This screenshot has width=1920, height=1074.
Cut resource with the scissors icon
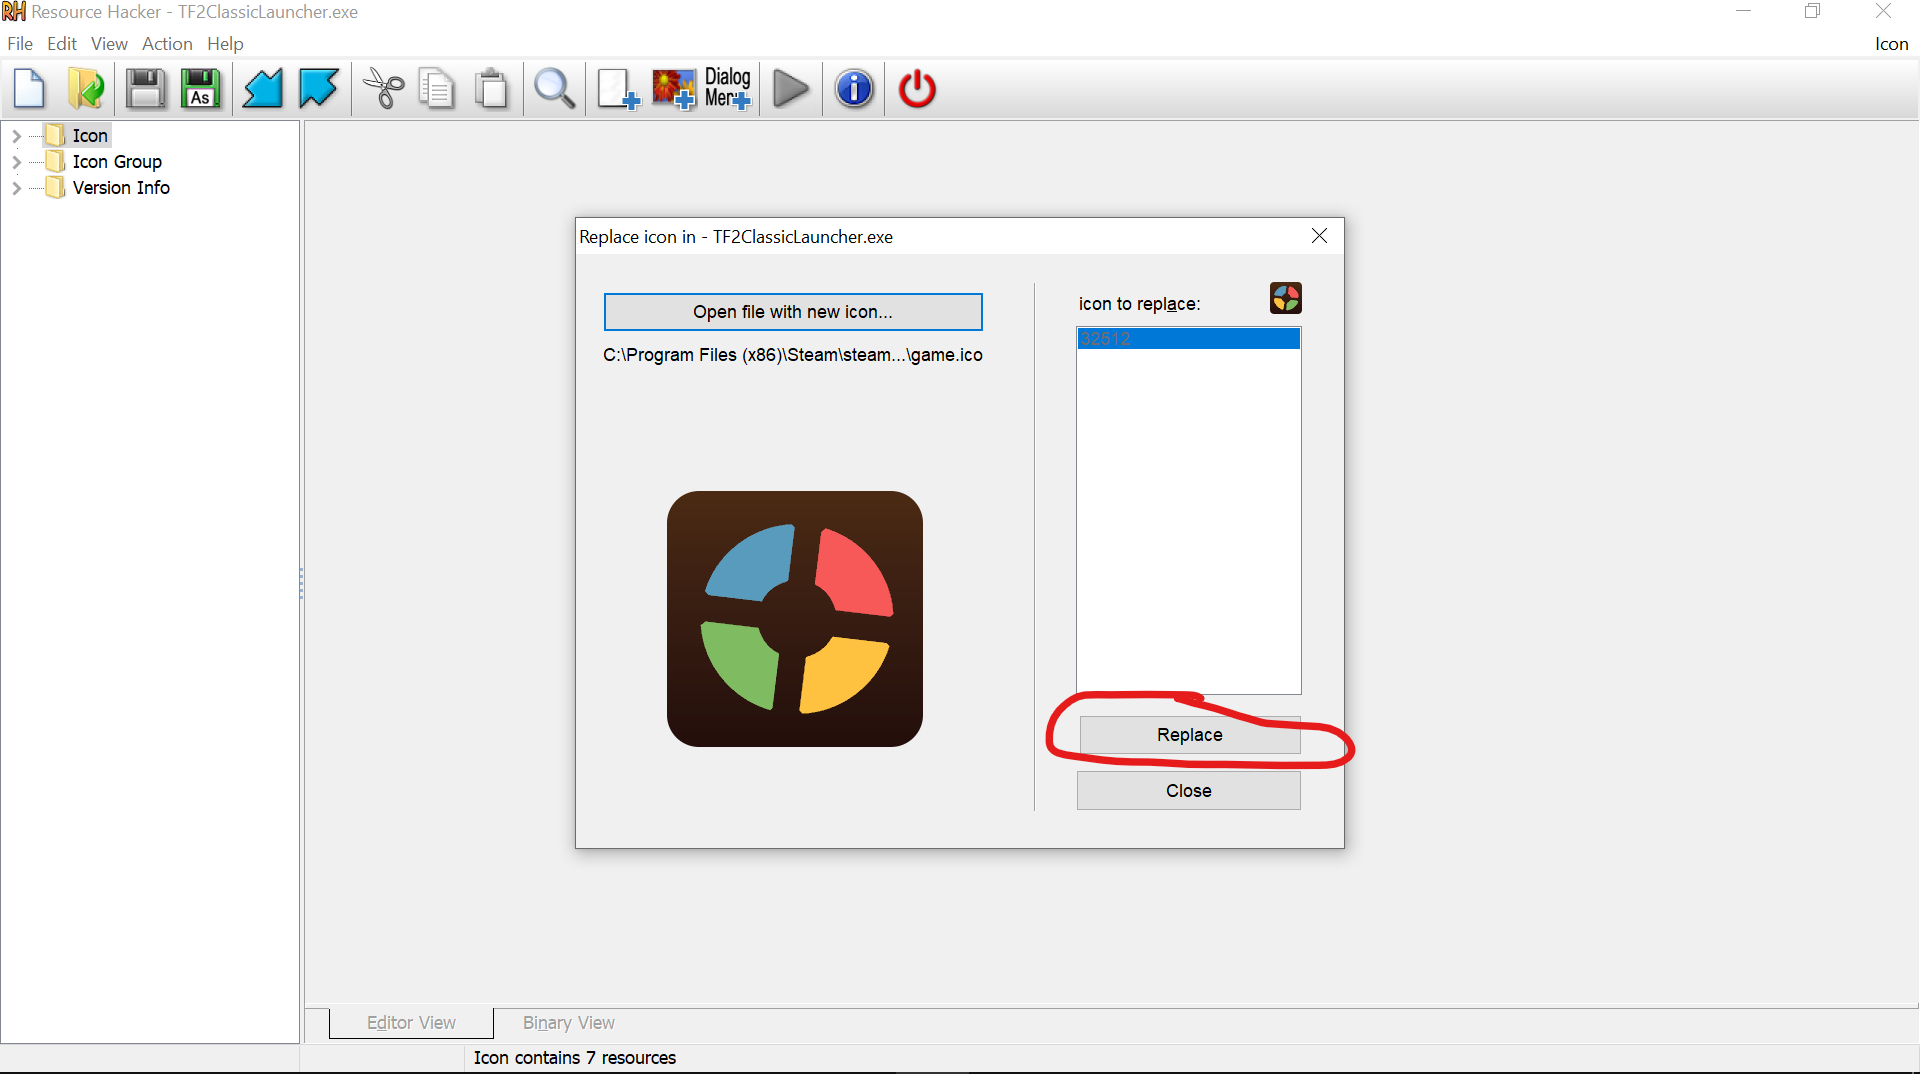(x=383, y=89)
